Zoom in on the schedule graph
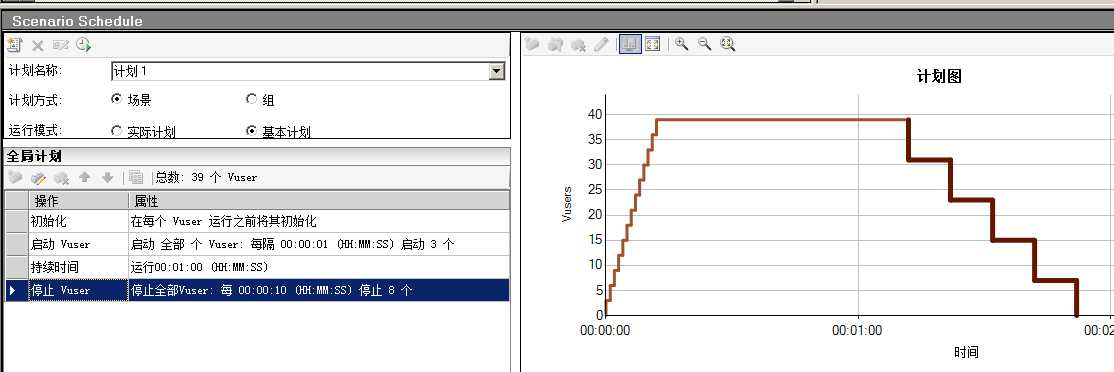 (x=682, y=44)
